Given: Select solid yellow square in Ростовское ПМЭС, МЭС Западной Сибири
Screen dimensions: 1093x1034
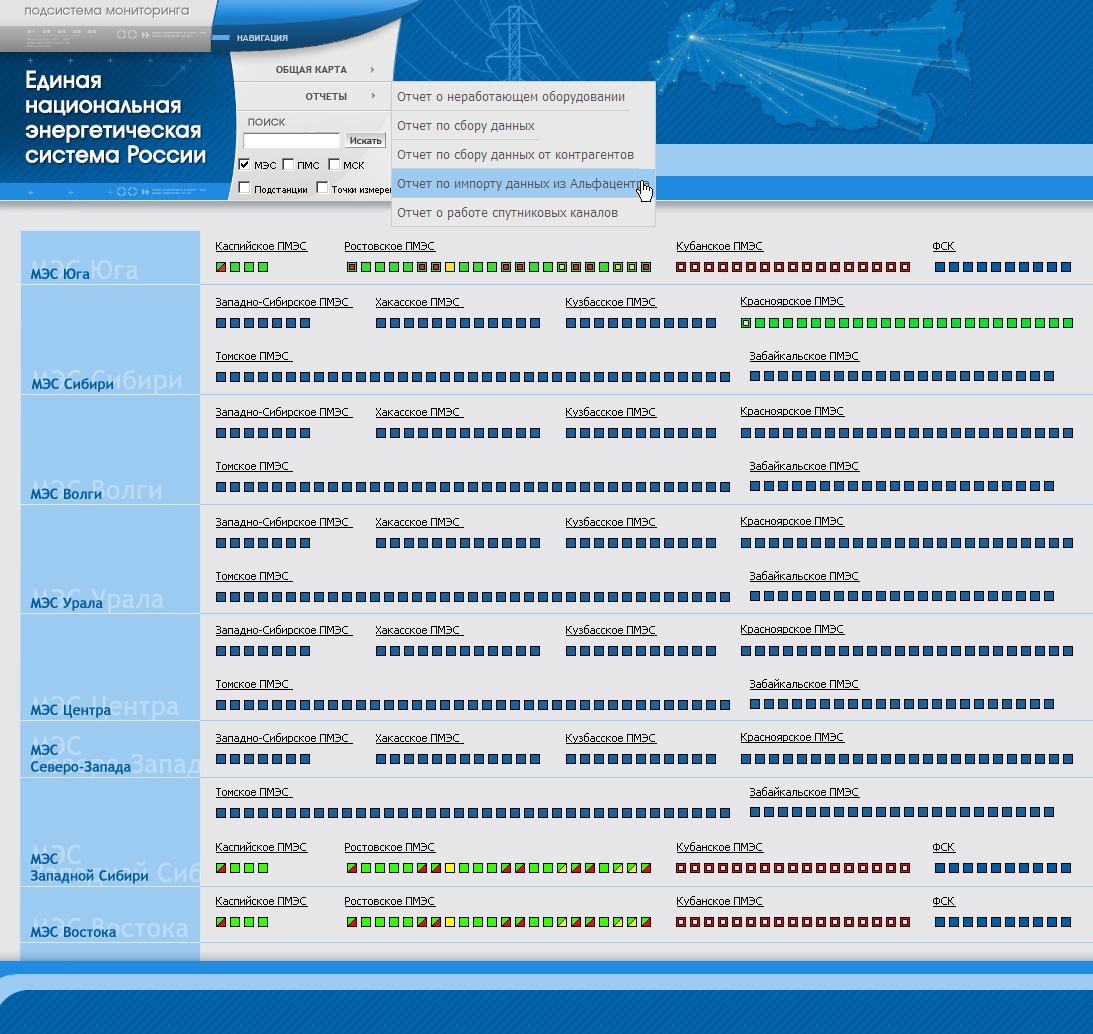Looking at the screenshot, I should (450, 868).
